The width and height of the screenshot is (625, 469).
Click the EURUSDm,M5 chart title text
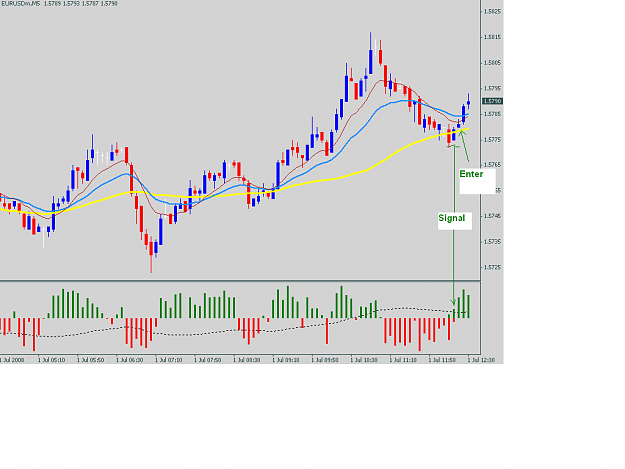[20, 4]
